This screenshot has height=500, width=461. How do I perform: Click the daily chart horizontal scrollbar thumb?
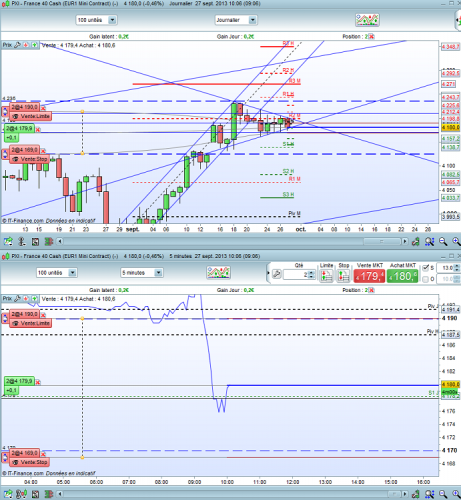point(382,241)
